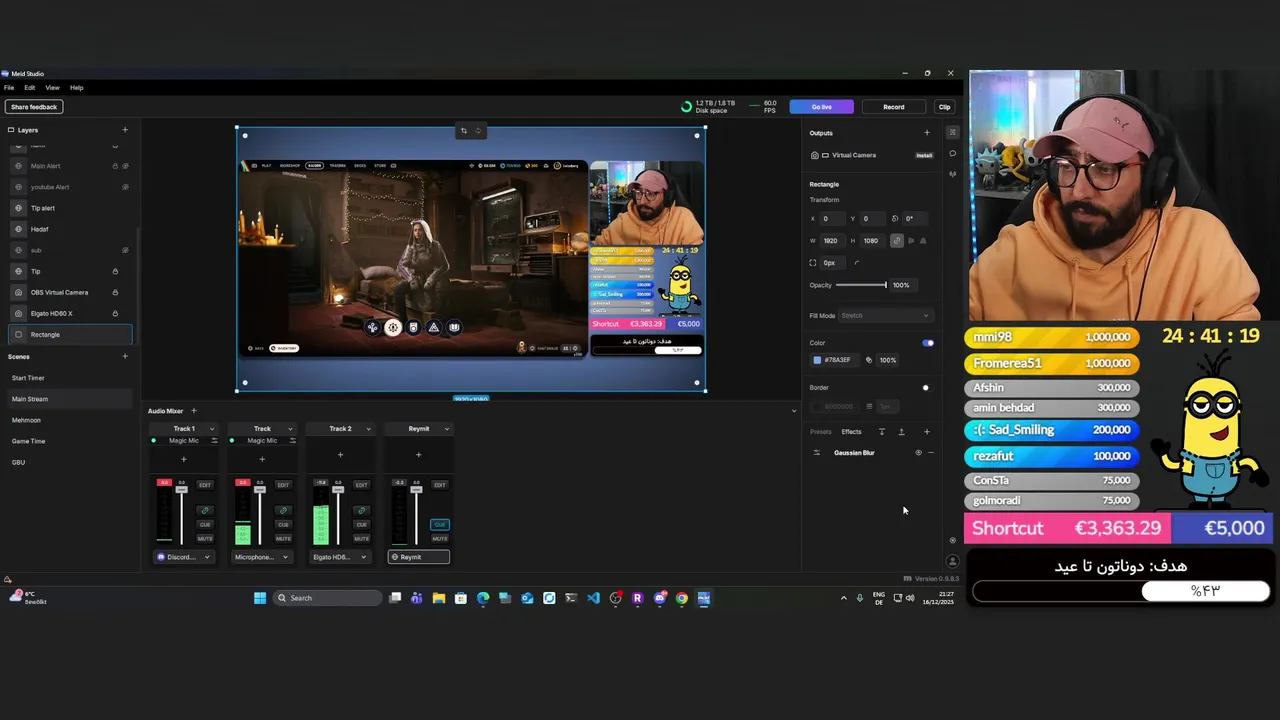Click the link icon on Track 1 strip
This screenshot has width=1280, height=720.
pyautogui.click(x=205, y=510)
